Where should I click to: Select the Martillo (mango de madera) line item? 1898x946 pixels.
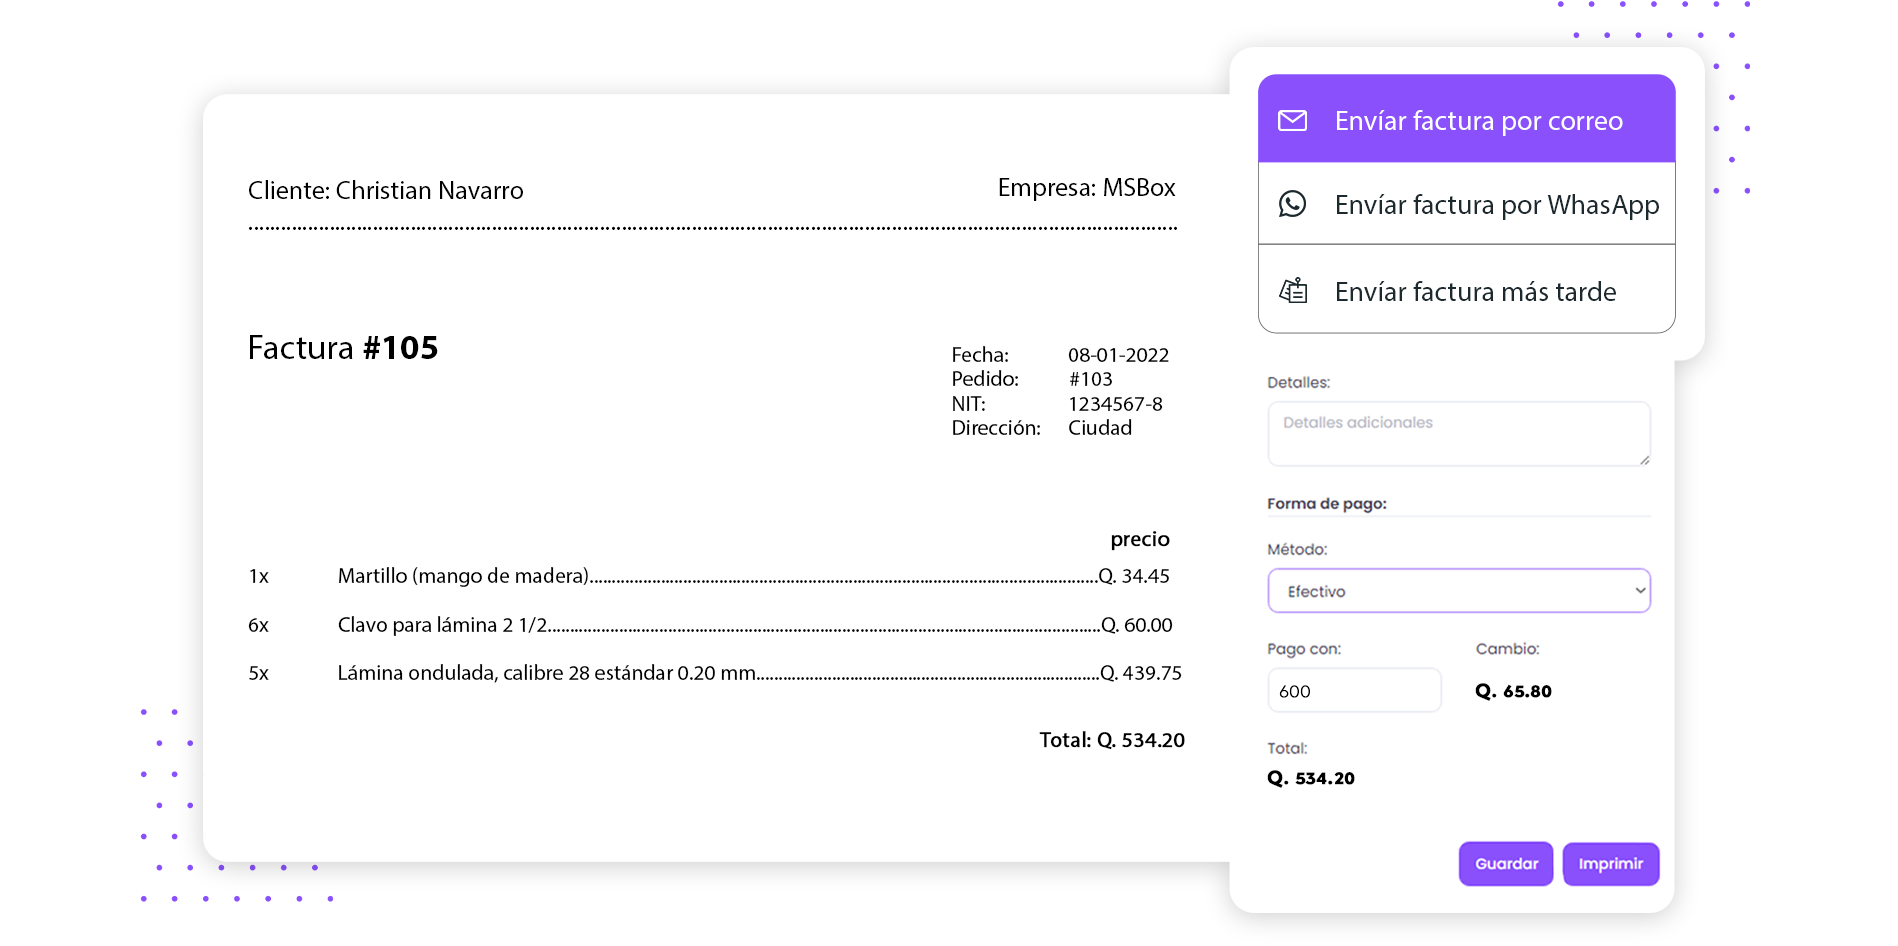463,576
